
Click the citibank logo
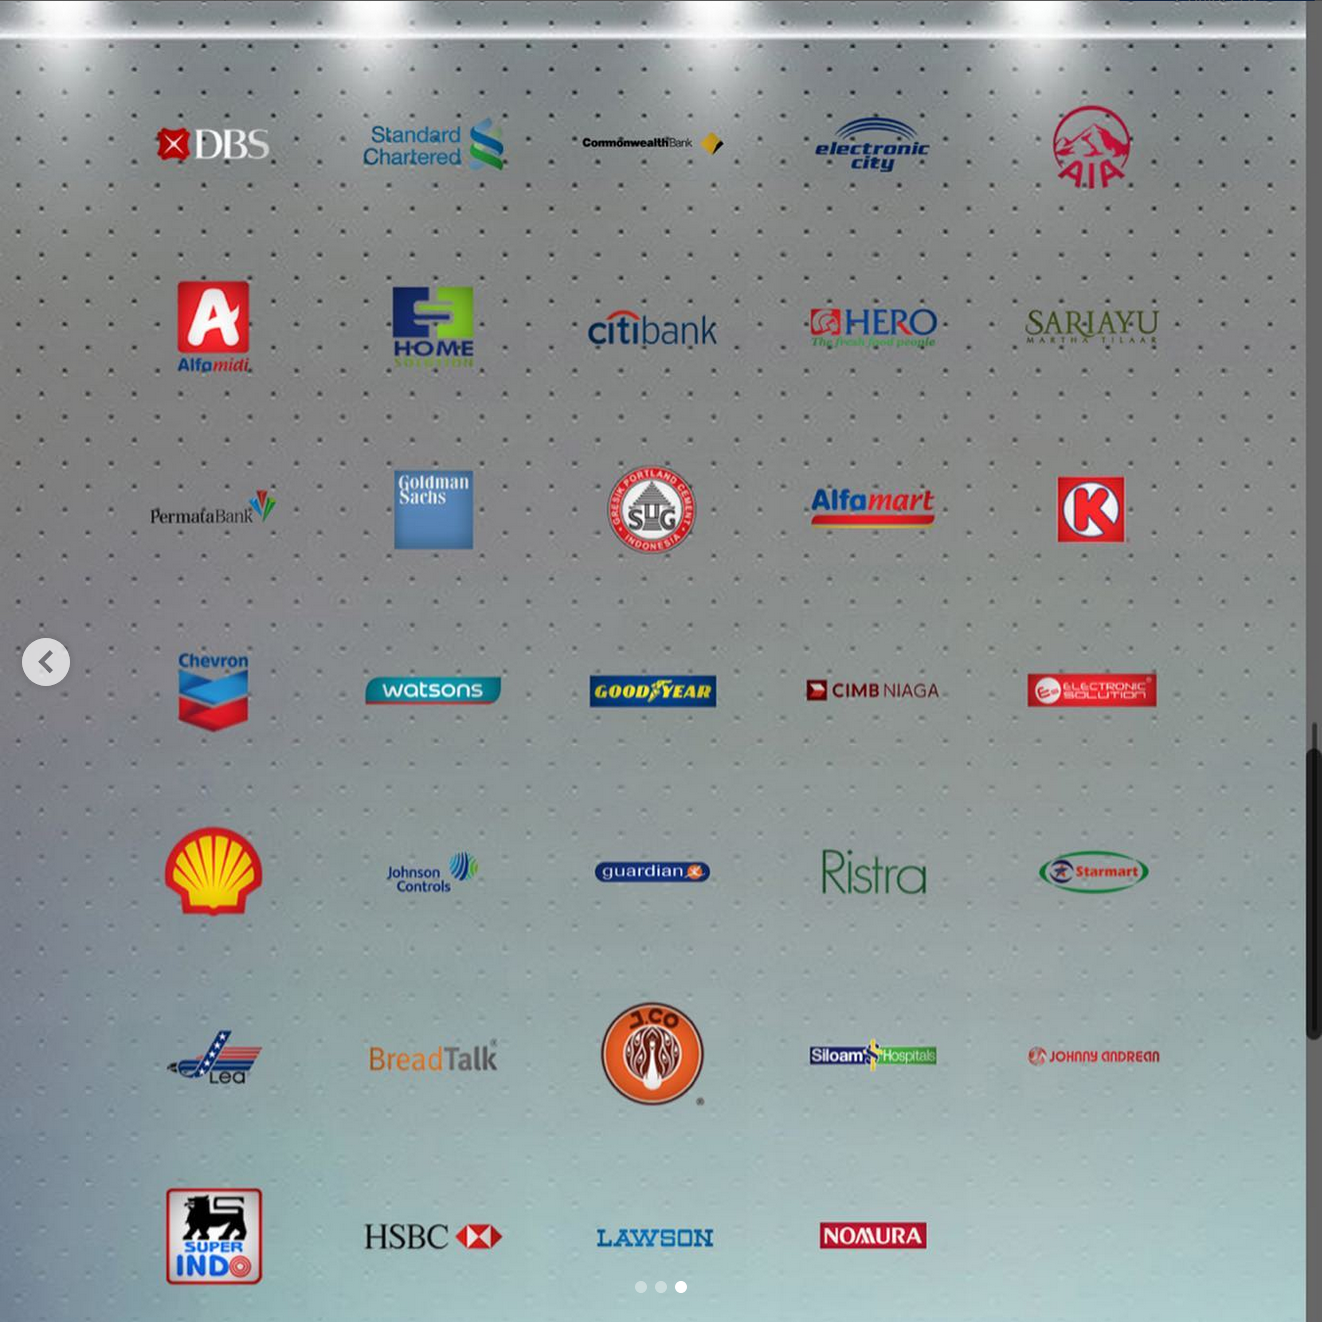pyautogui.click(x=652, y=329)
